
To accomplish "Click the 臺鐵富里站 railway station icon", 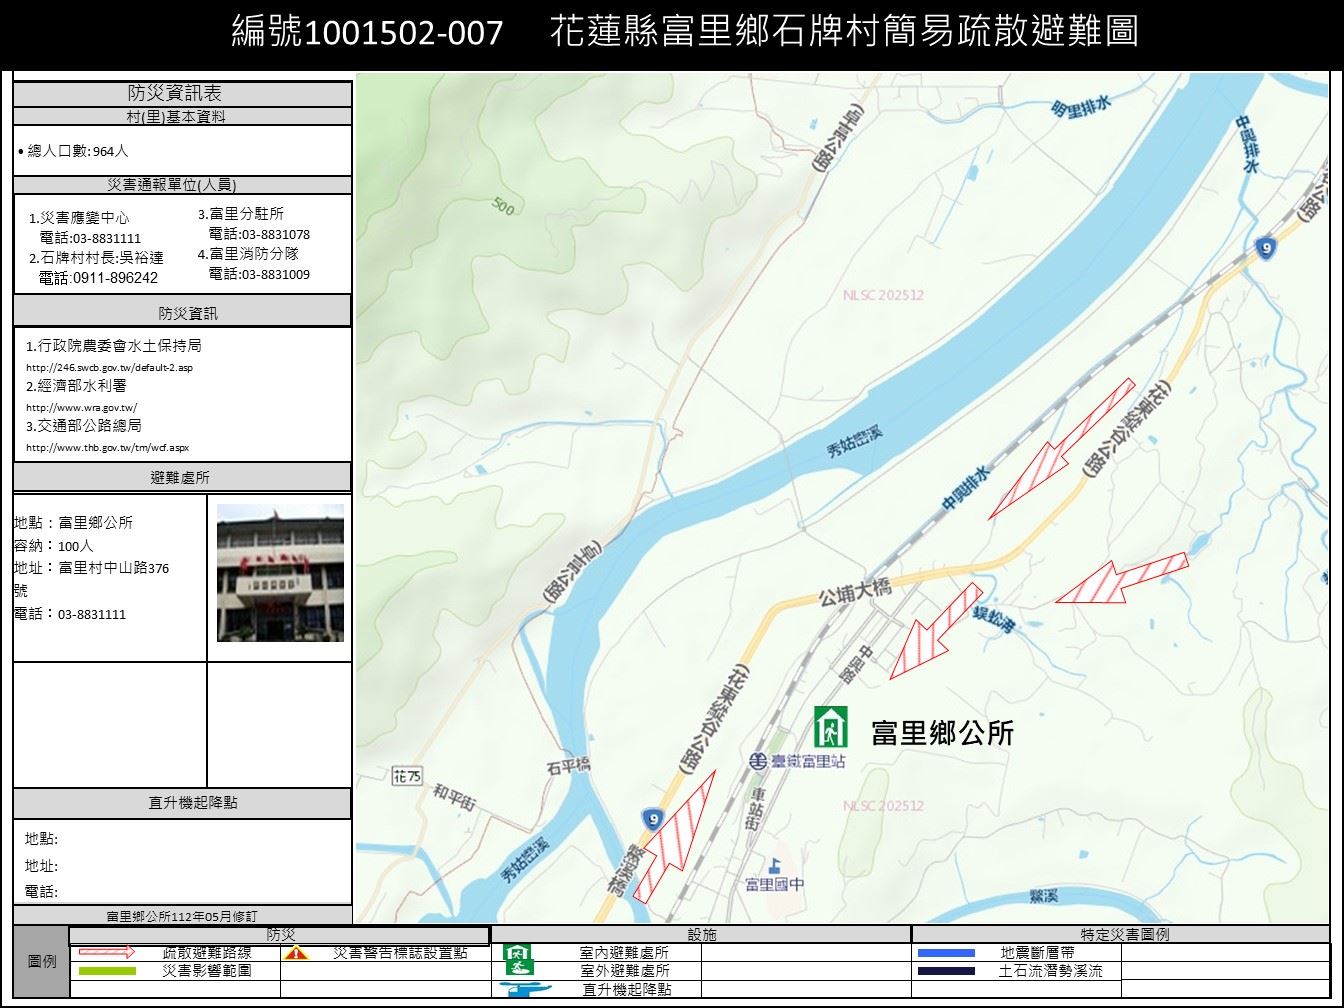I will coord(759,761).
